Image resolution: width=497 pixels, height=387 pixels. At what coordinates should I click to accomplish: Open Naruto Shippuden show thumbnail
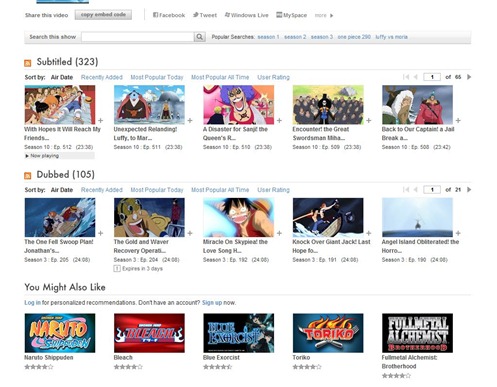pyautogui.click(x=60, y=333)
